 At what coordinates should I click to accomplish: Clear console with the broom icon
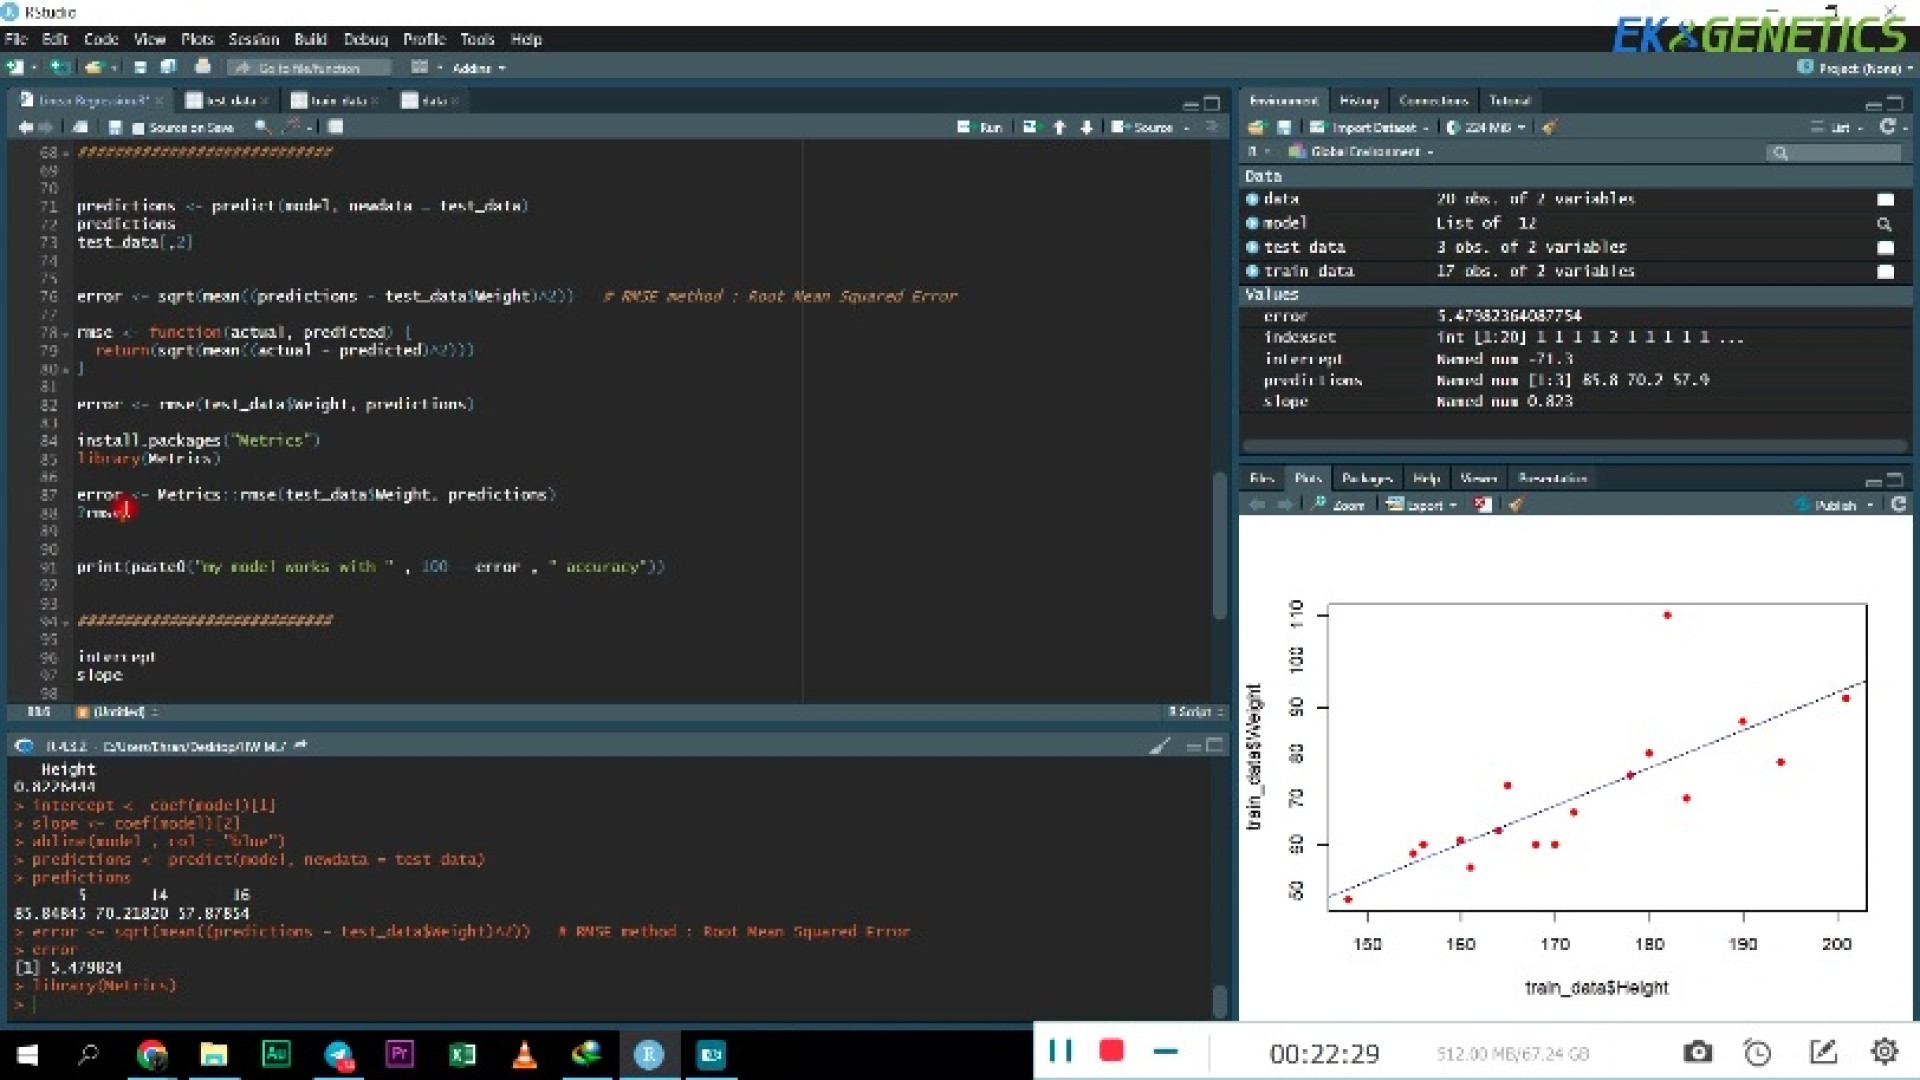1159,746
